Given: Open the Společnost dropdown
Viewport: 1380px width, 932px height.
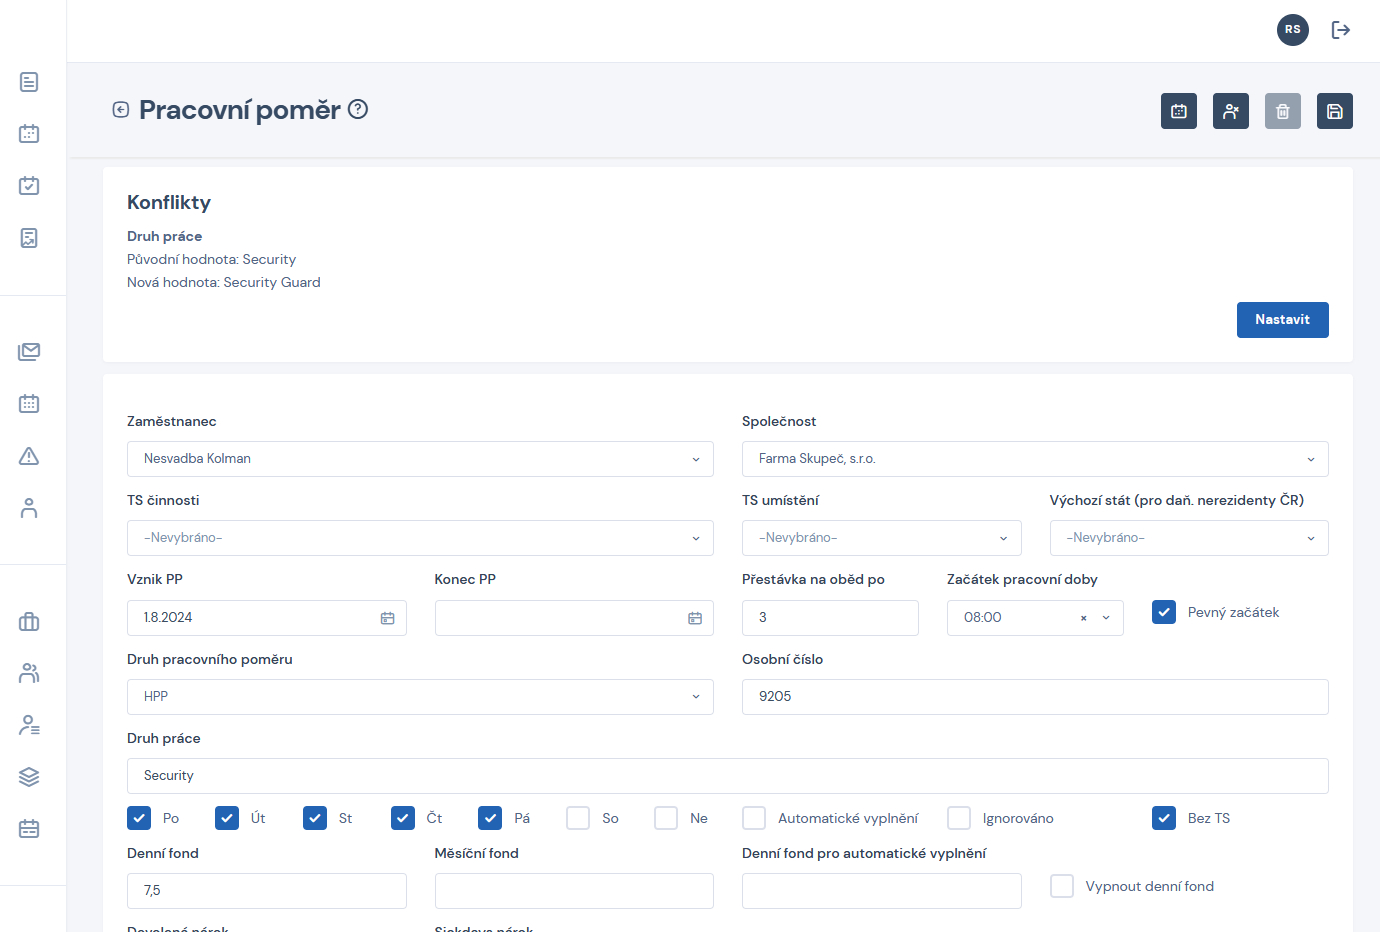Looking at the screenshot, I should pos(1034,459).
